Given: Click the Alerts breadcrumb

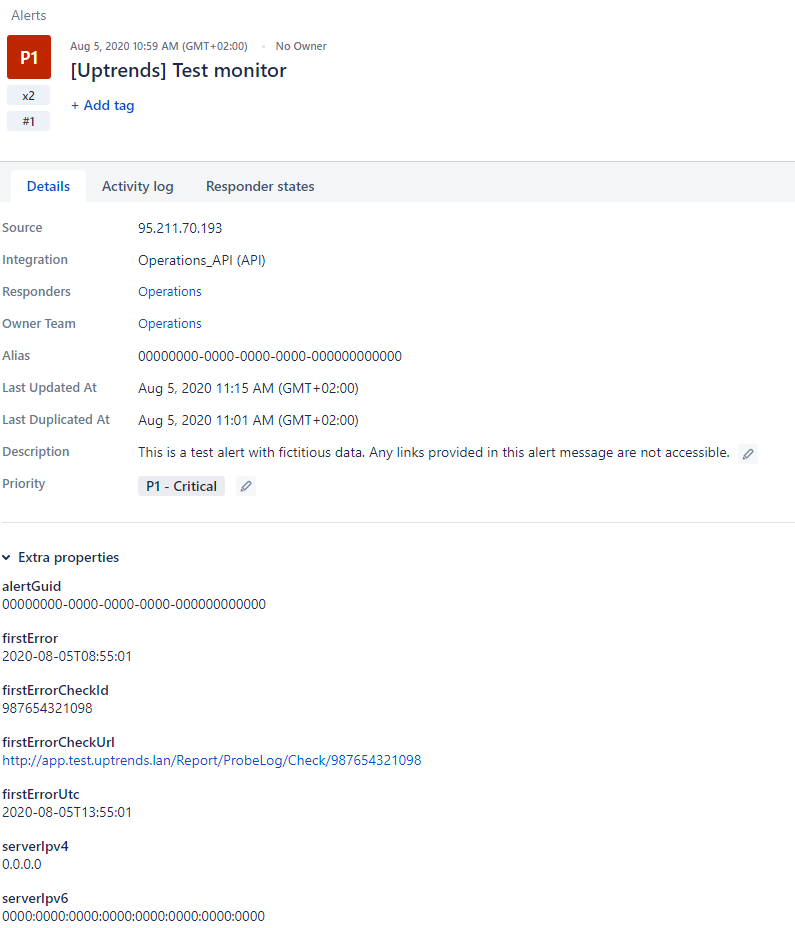Looking at the screenshot, I should [28, 15].
